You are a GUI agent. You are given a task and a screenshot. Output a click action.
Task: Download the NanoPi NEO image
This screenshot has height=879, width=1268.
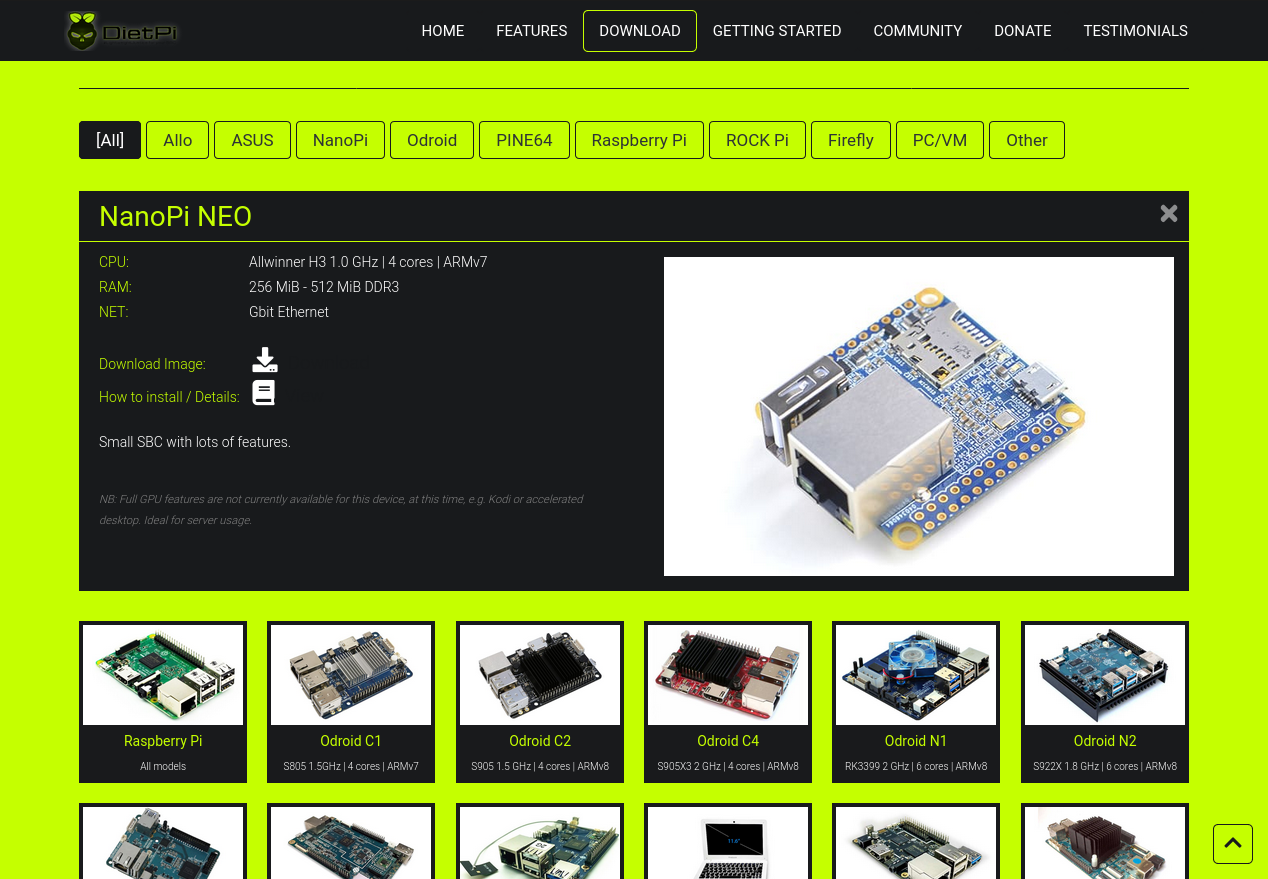point(264,359)
